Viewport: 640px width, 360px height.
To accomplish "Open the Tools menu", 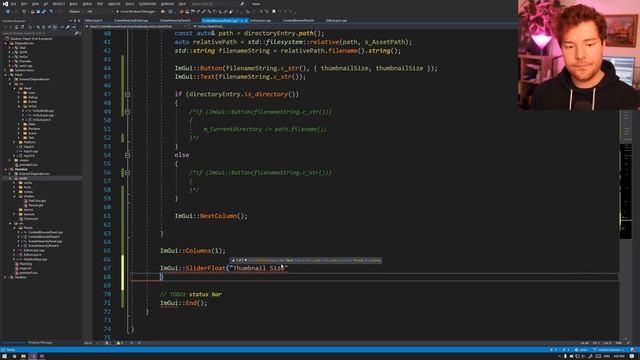I will coord(130,4).
